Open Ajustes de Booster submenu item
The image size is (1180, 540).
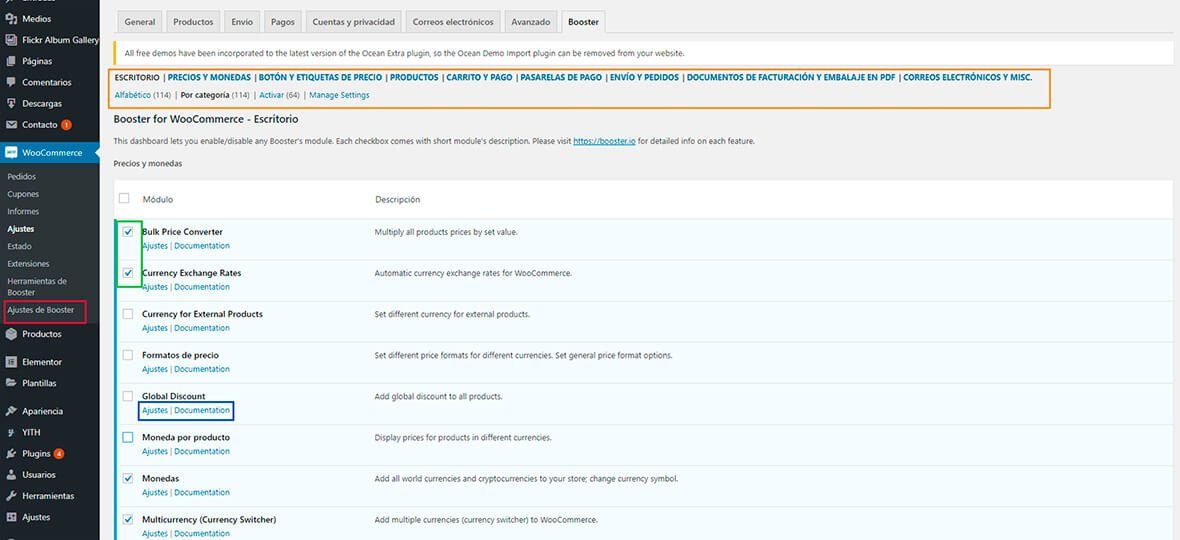[40, 310]
